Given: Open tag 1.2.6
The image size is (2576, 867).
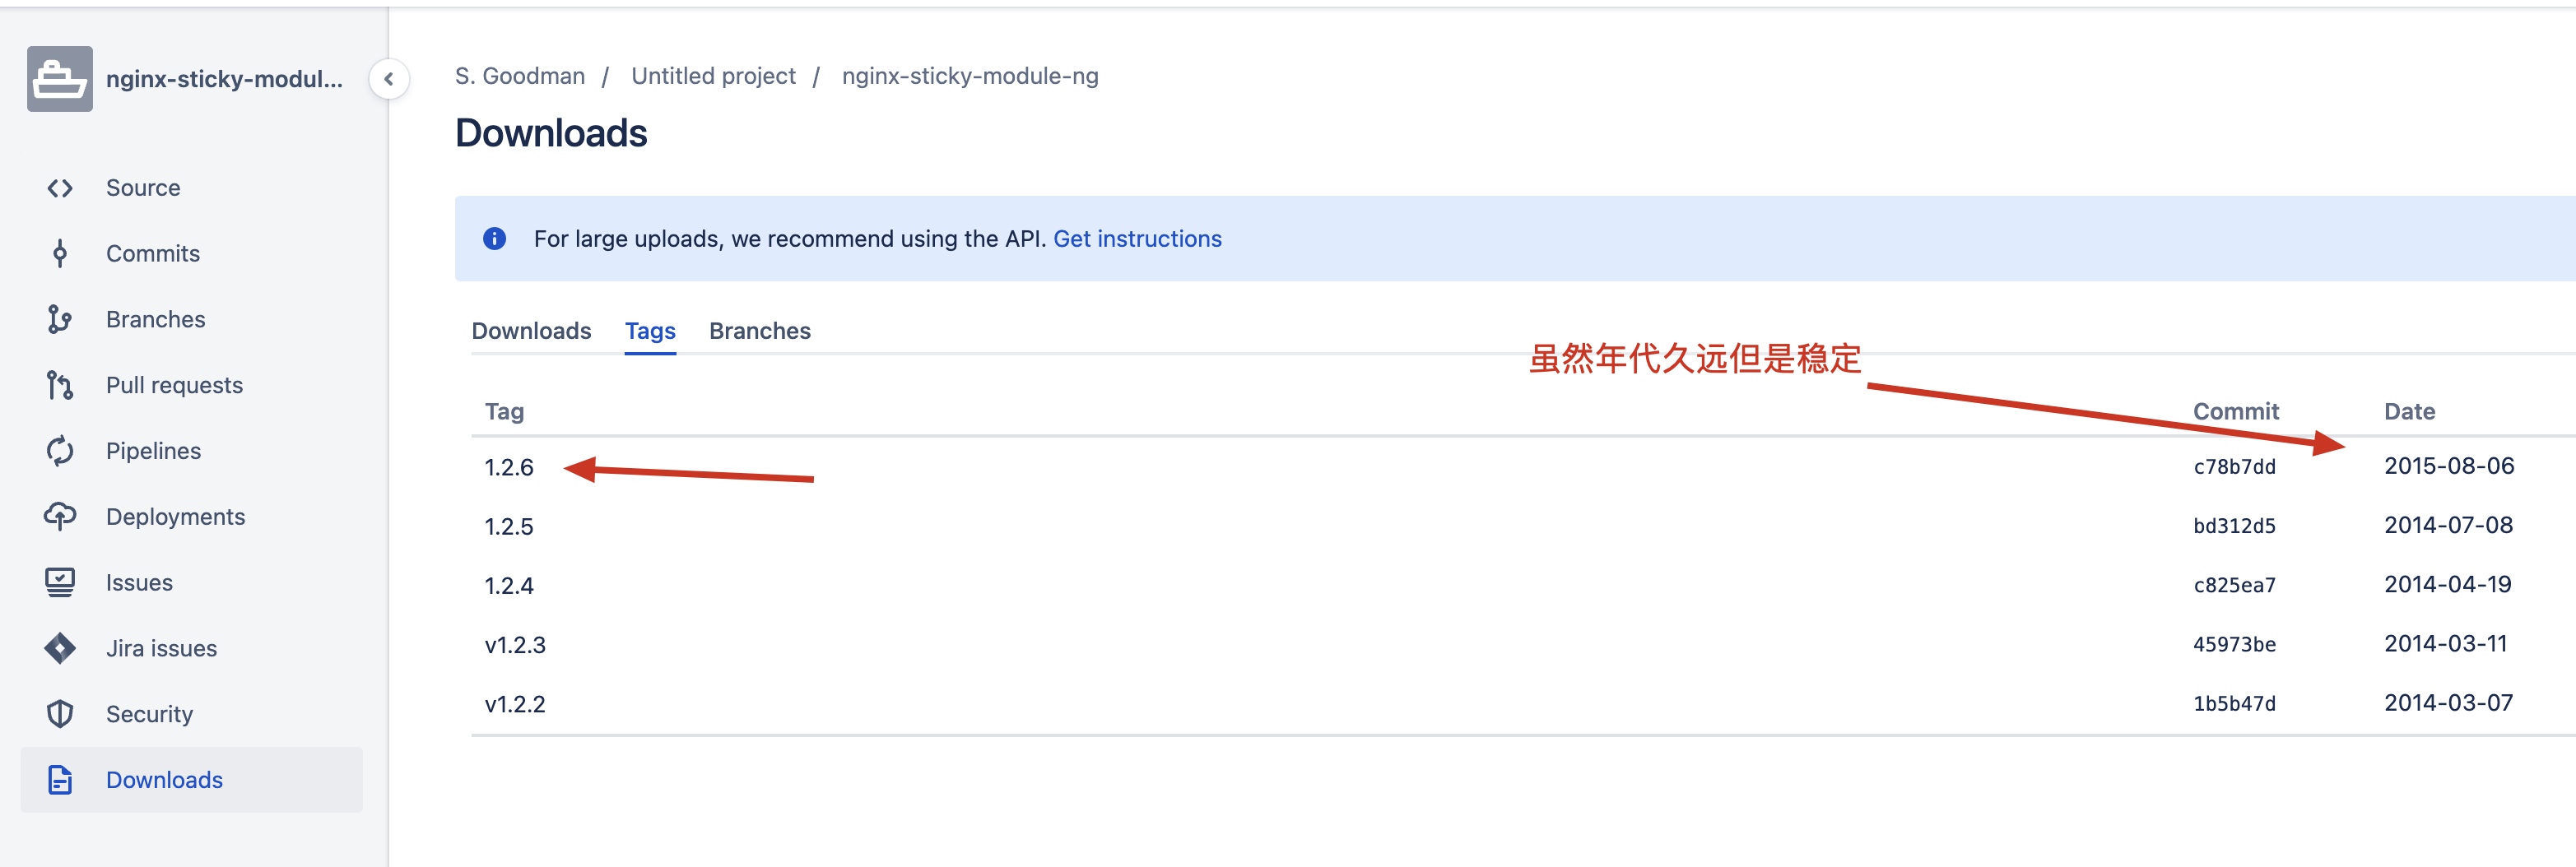Looking at the screenshot, I should [x=508, y=466].
